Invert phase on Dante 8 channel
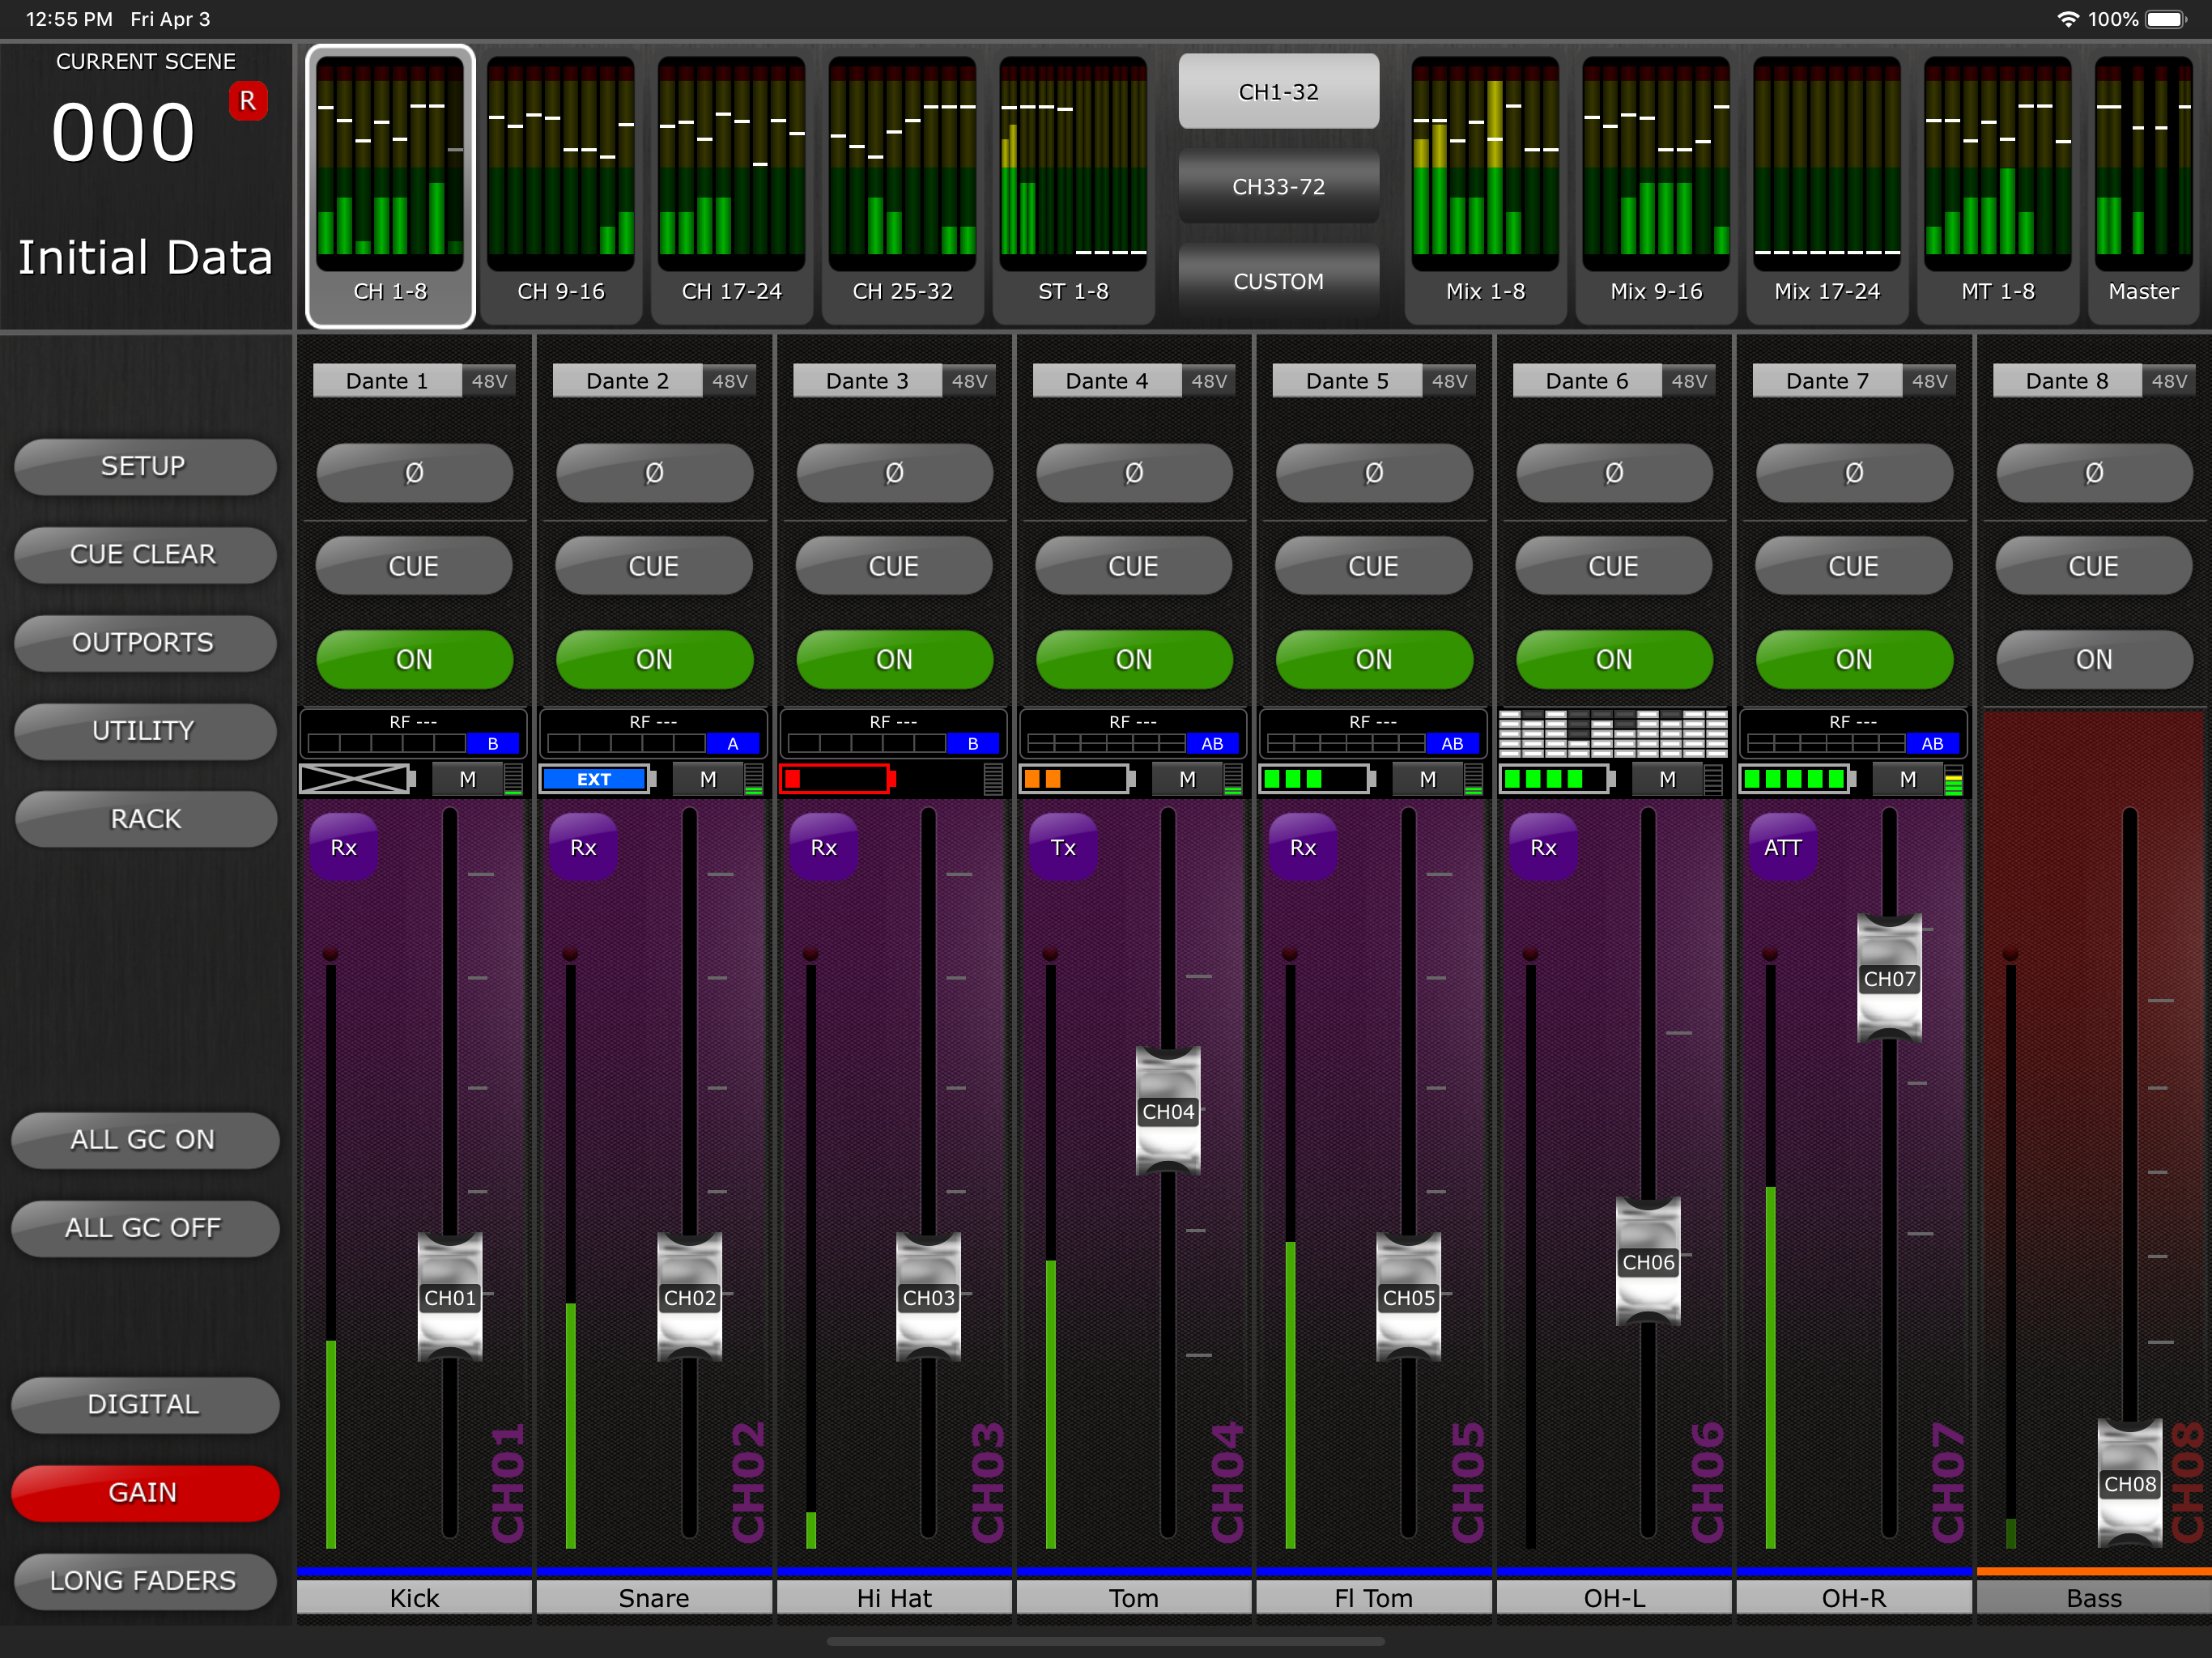The image size is (2212, 1658). point(2094,473)
